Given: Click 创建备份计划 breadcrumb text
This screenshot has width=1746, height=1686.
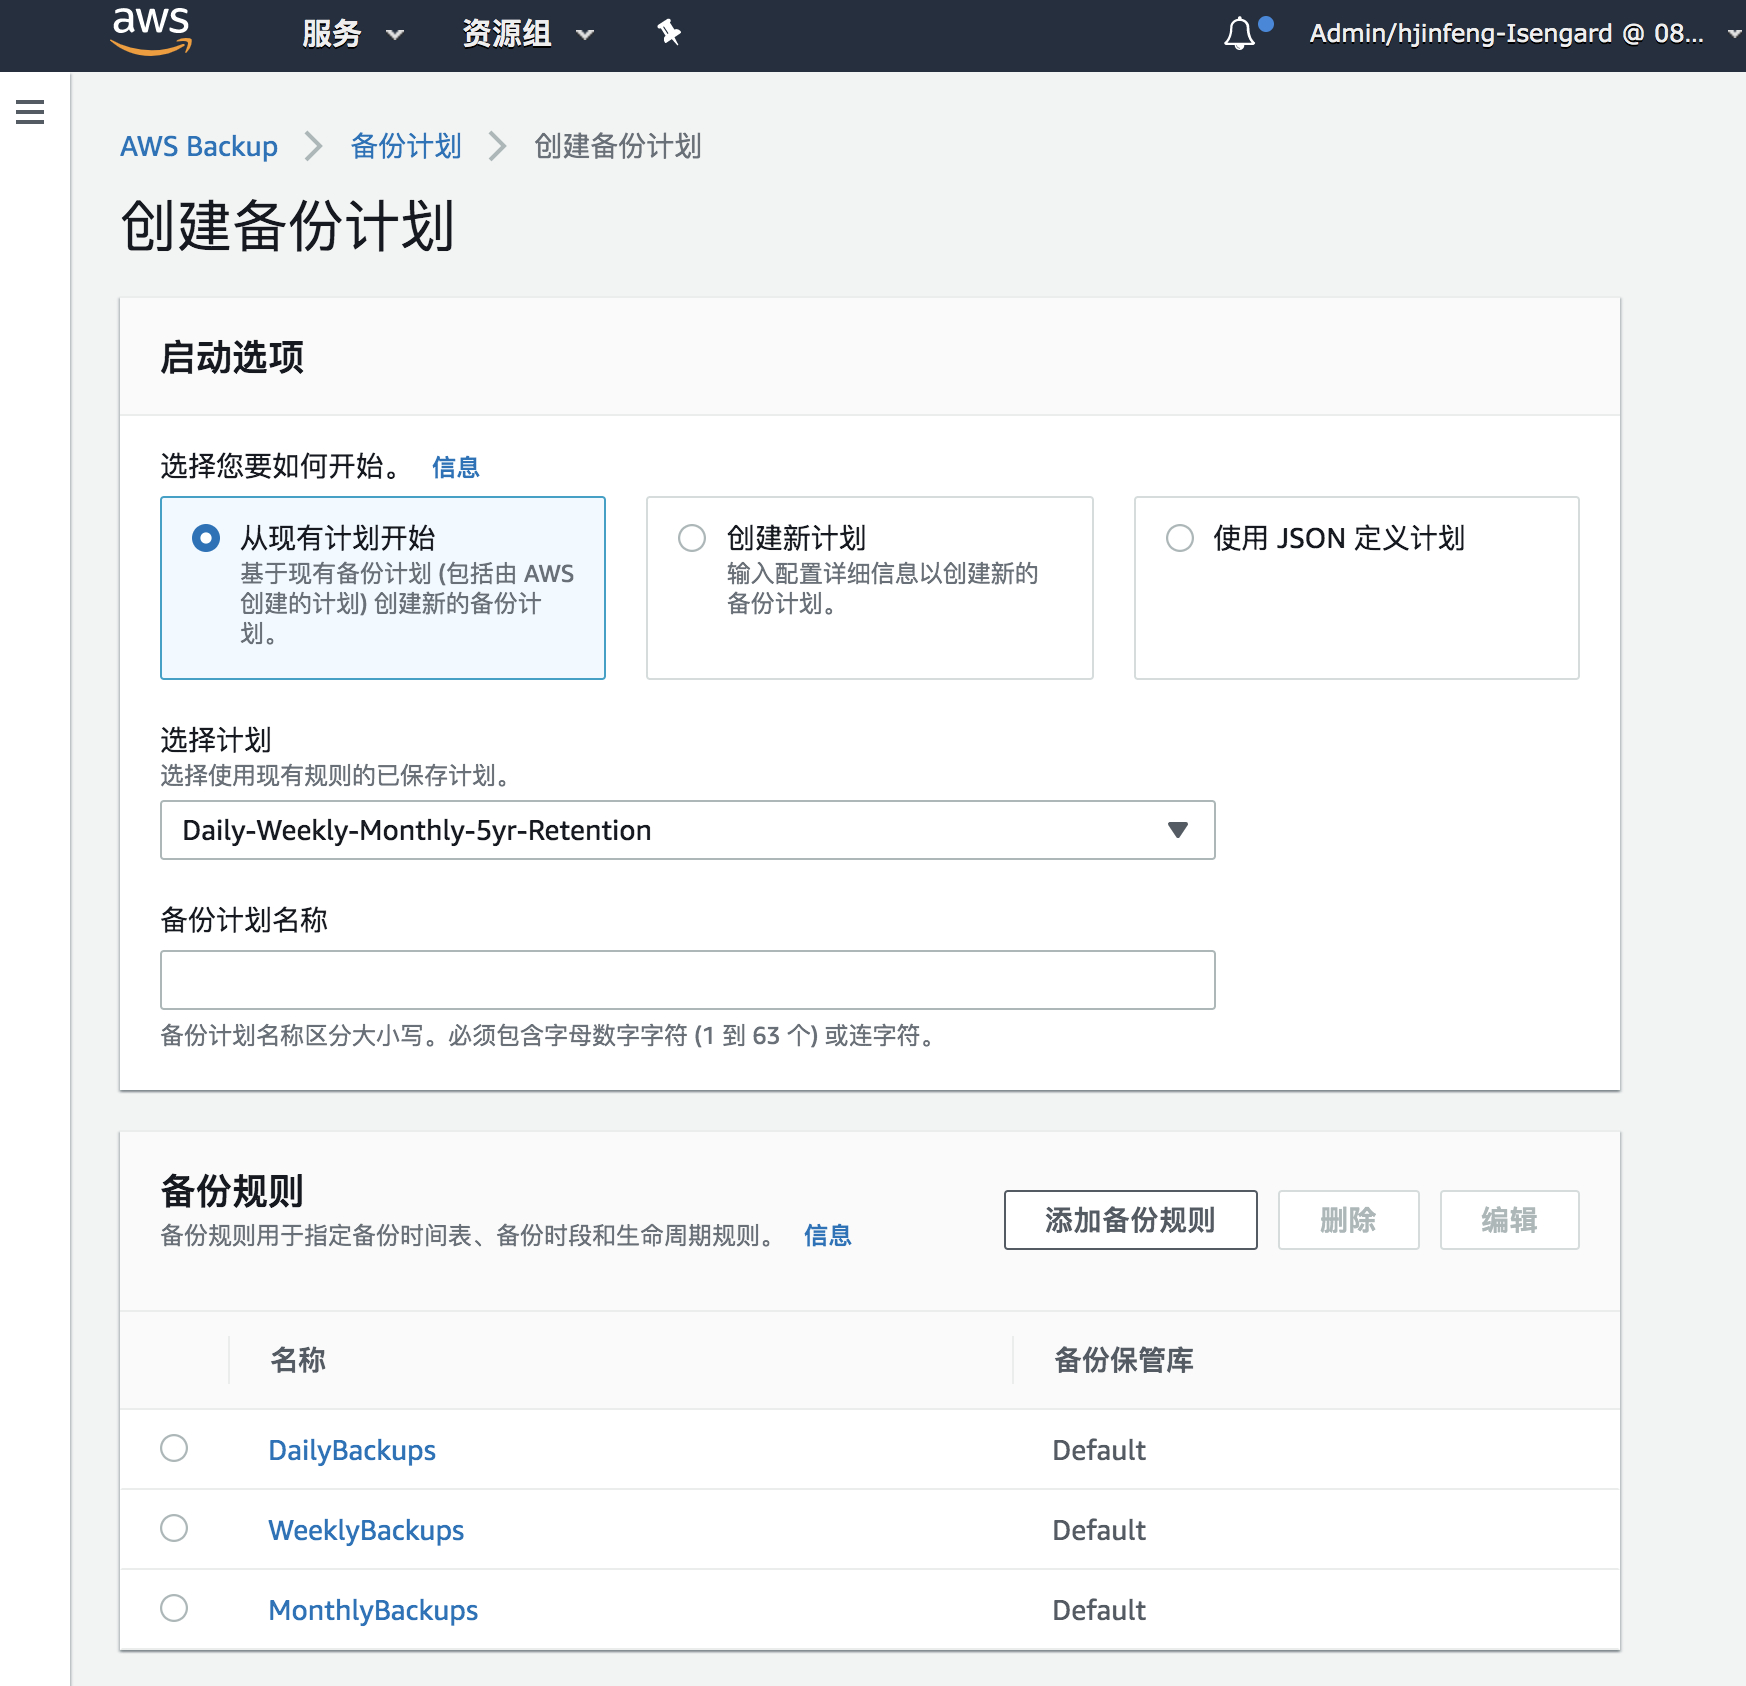Looking at the screenshot, I should (x=618, y=146).
